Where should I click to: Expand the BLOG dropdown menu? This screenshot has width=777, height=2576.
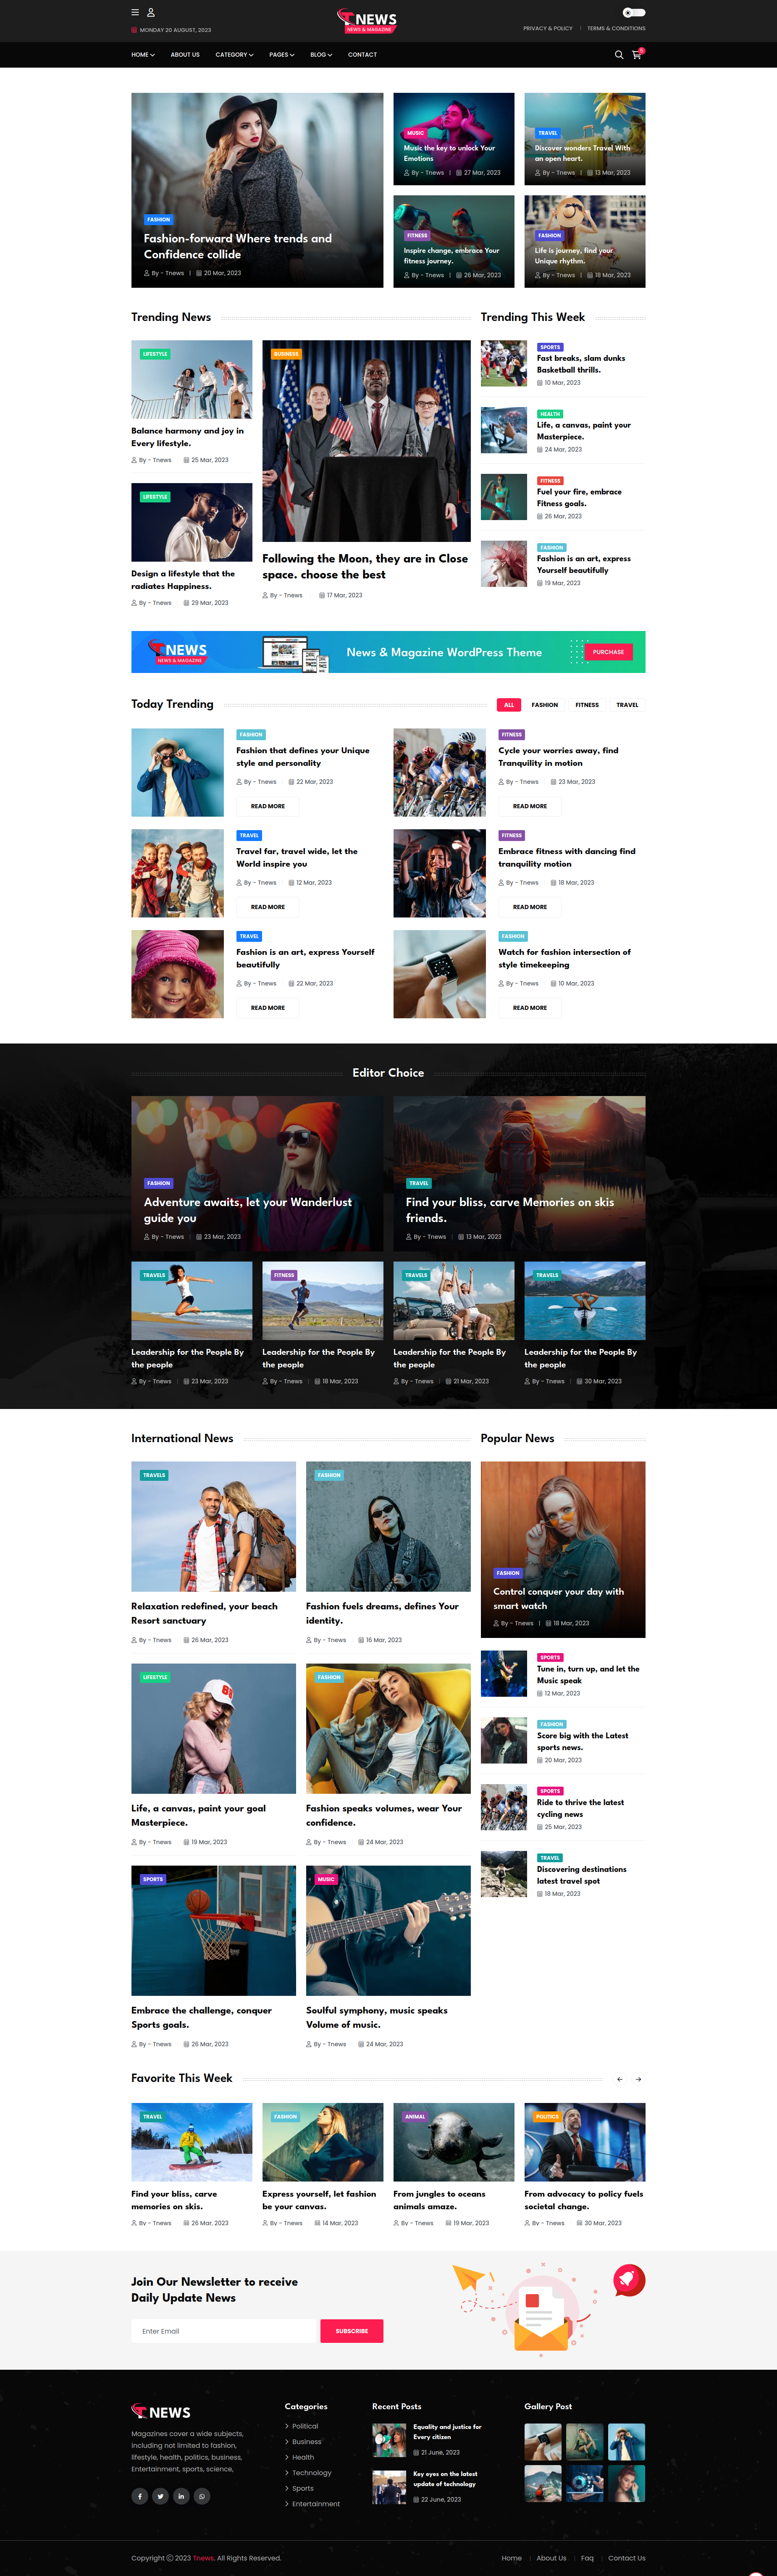[x=321, y=55]
